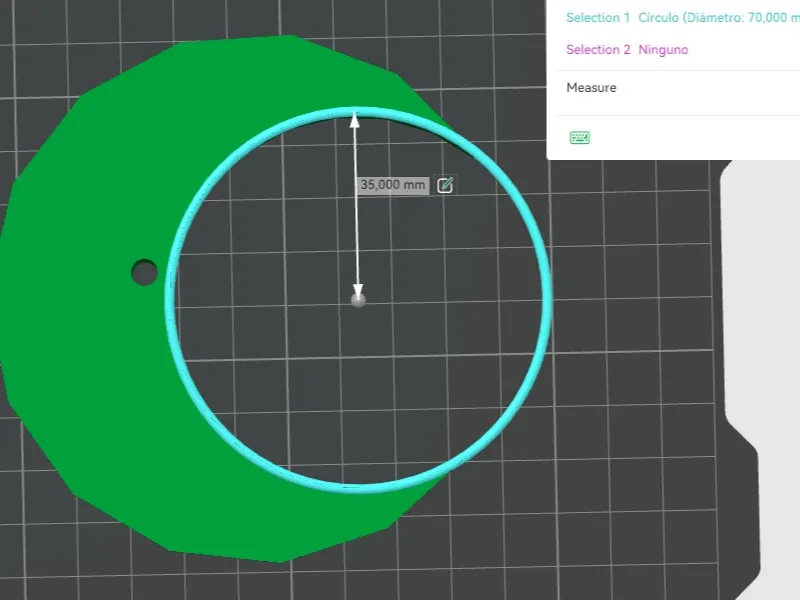The height and width of the screenshot is (600, 800).
Task: Open keyboard shortcuts icon in Measure panel
Action: 580,137
